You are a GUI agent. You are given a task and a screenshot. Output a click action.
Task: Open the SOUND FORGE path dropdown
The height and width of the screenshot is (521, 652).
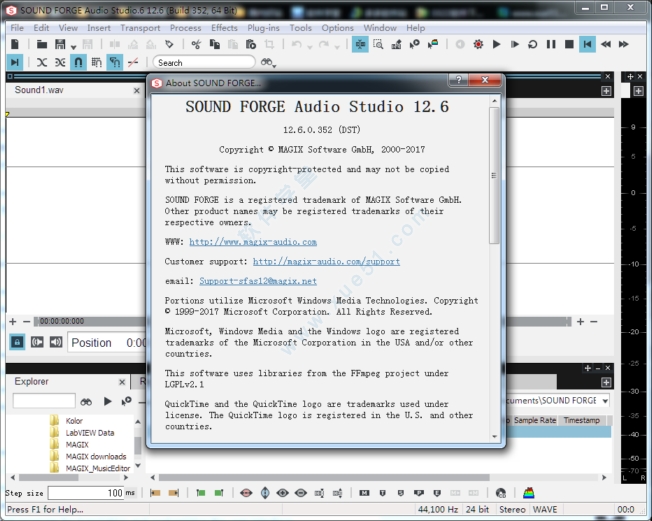click(x=605, y=401)
